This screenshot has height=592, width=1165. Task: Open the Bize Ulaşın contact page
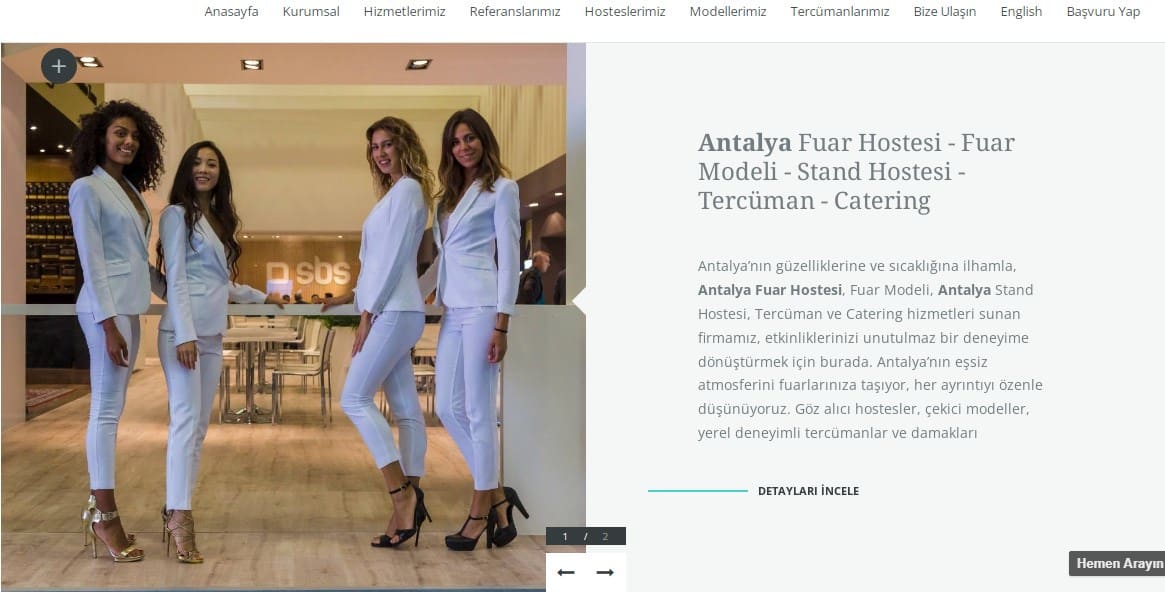coord(944,11)
